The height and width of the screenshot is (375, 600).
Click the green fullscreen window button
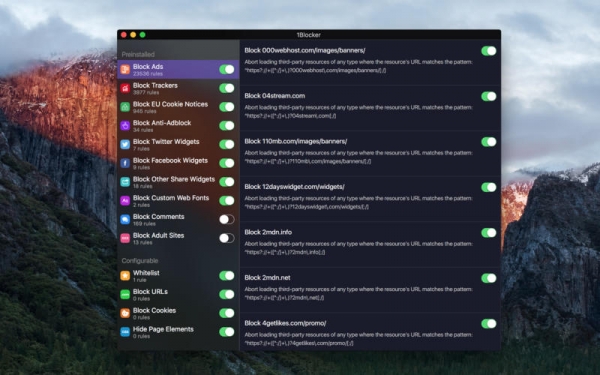[x=142, y=35]
